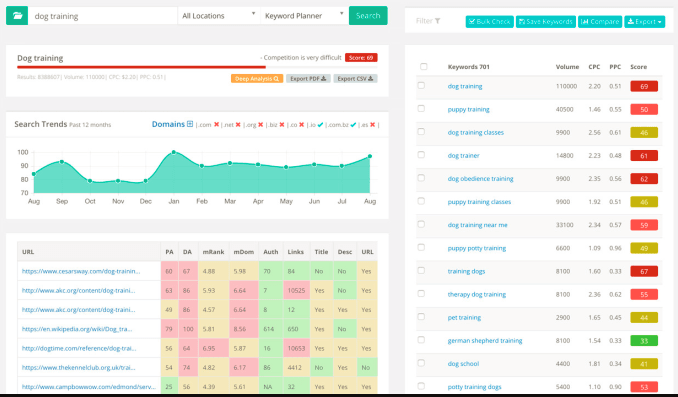Open the All Locations dropdown
The width and height of the screenshot is (678, 397).
(x=219, y=16)
